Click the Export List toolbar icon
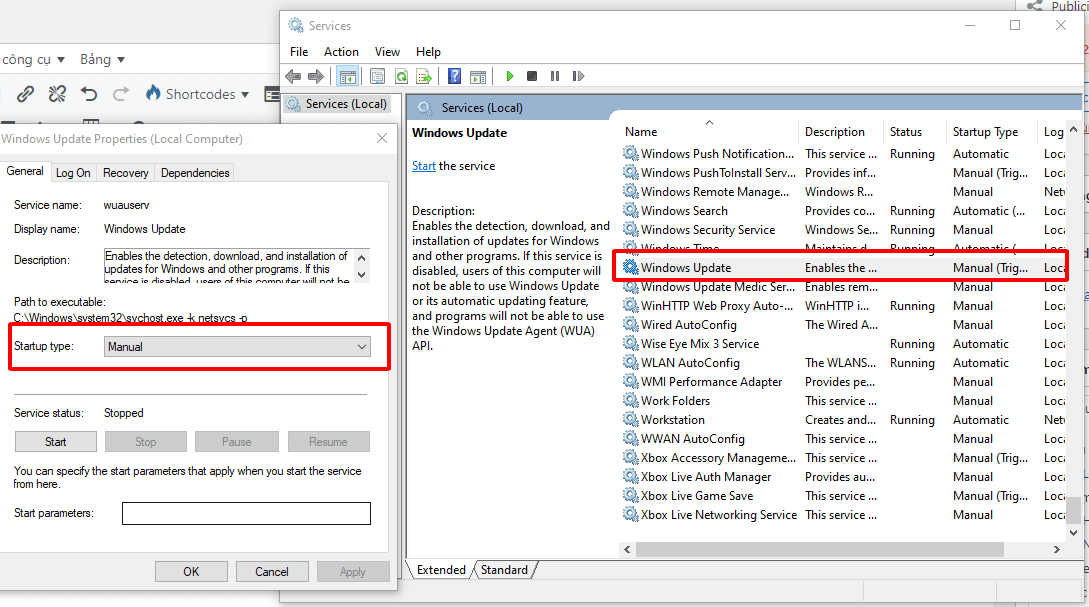This screenshot has width=1089, height=607. pyautogui.click(x=423, y=76)
